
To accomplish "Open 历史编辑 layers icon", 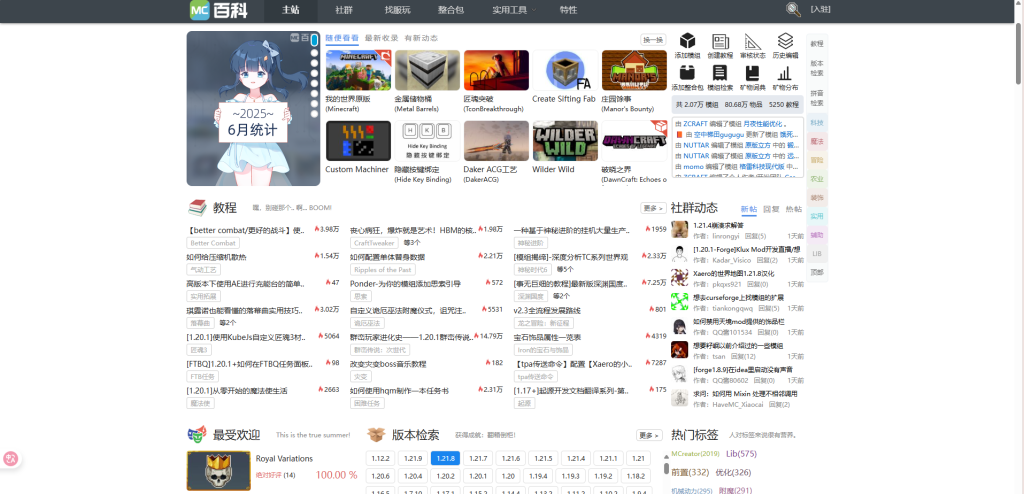I will (785, 42).
